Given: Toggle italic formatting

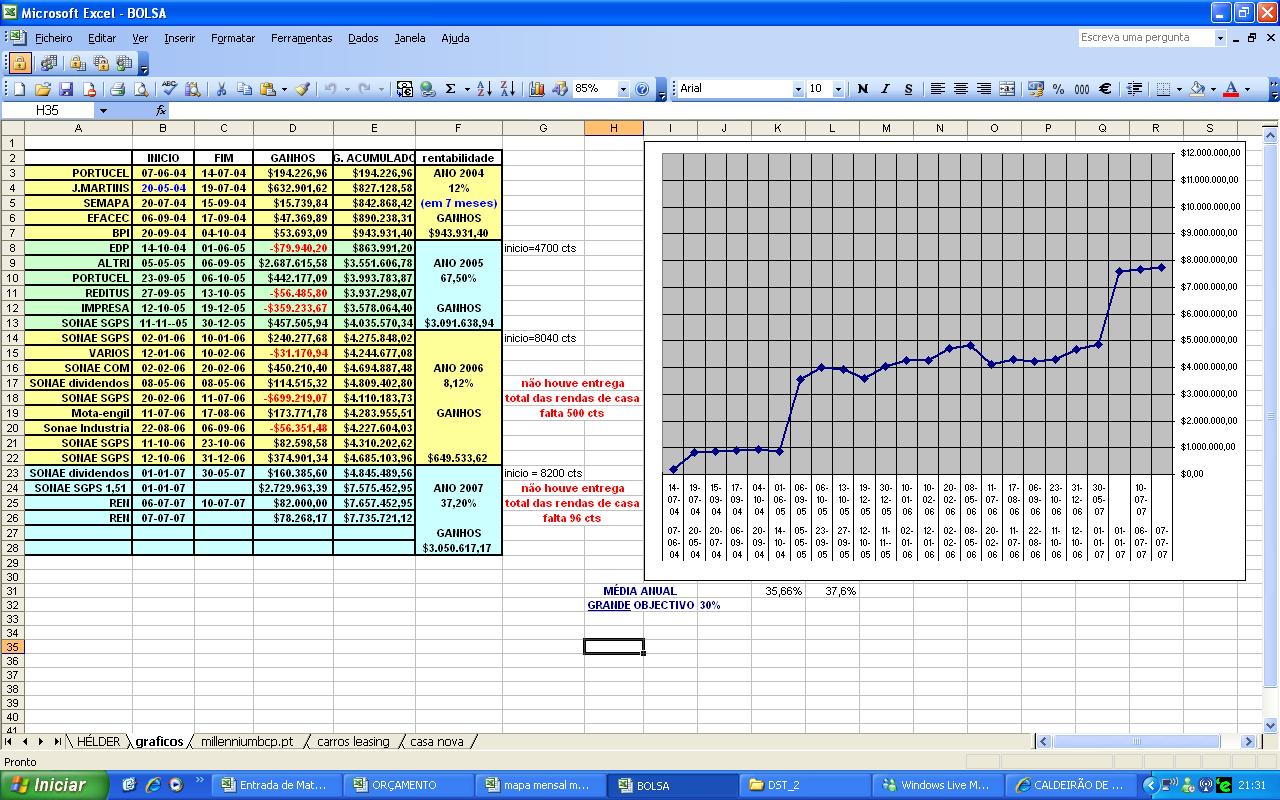Looking at the screenshot, I should (x=885, y=89).
